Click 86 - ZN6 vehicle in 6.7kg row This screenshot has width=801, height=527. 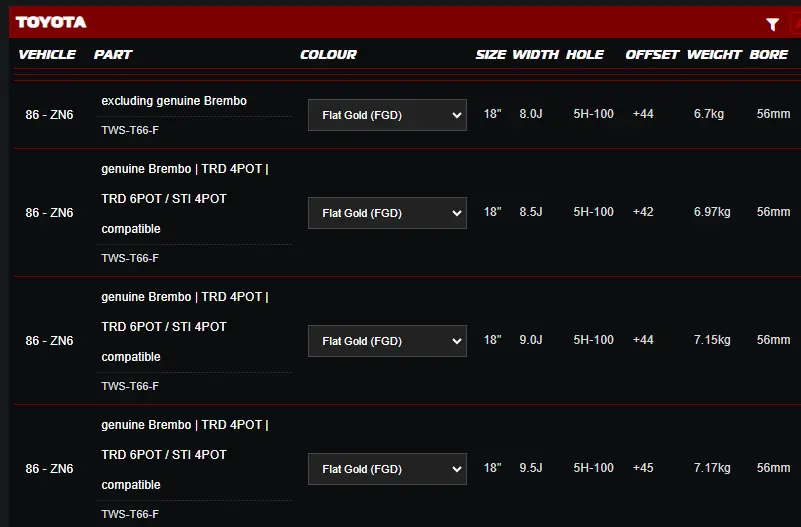click(50, 115)
